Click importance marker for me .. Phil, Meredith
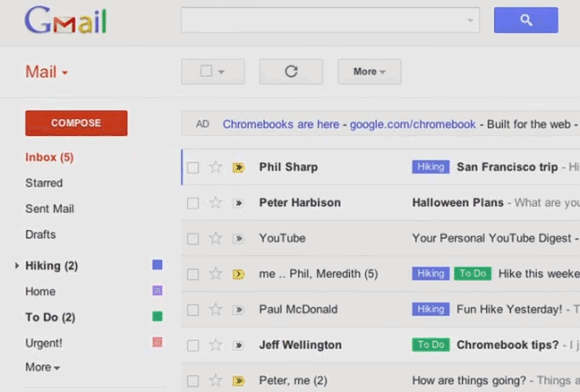Viewport: 580px width, 392px height. click(239, 274)
